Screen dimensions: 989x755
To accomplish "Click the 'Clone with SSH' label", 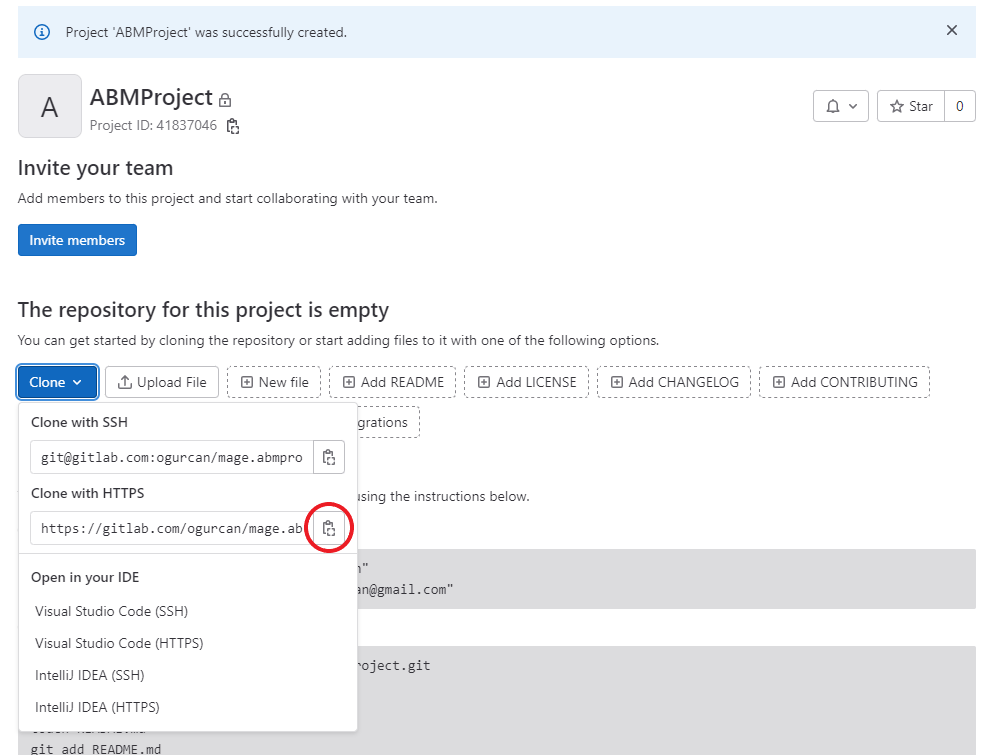I will point(79,423).
